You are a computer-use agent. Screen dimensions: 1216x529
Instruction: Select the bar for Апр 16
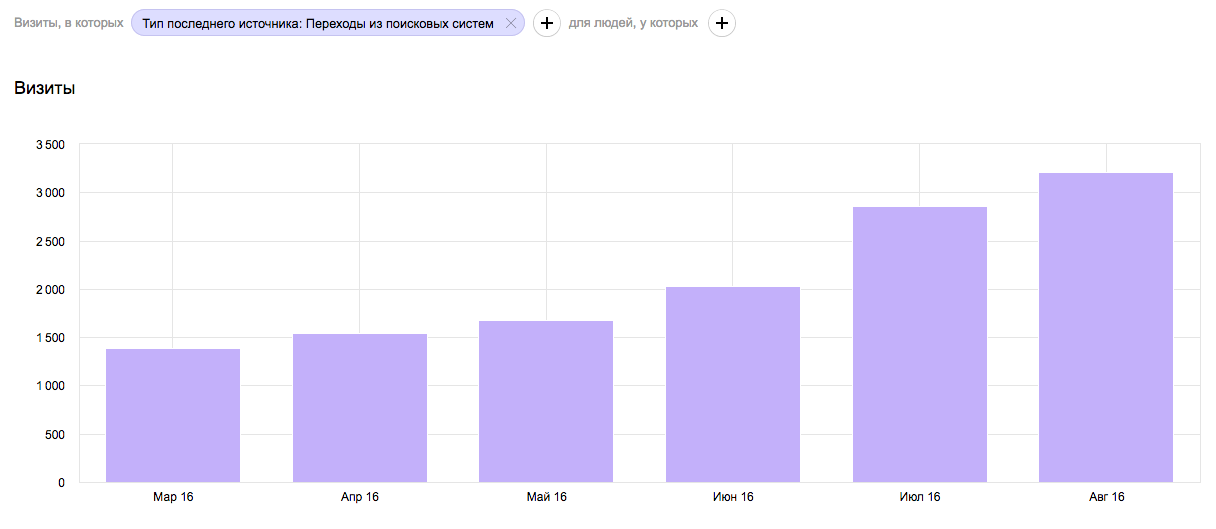pyautogui.click(x=360, y=408)
